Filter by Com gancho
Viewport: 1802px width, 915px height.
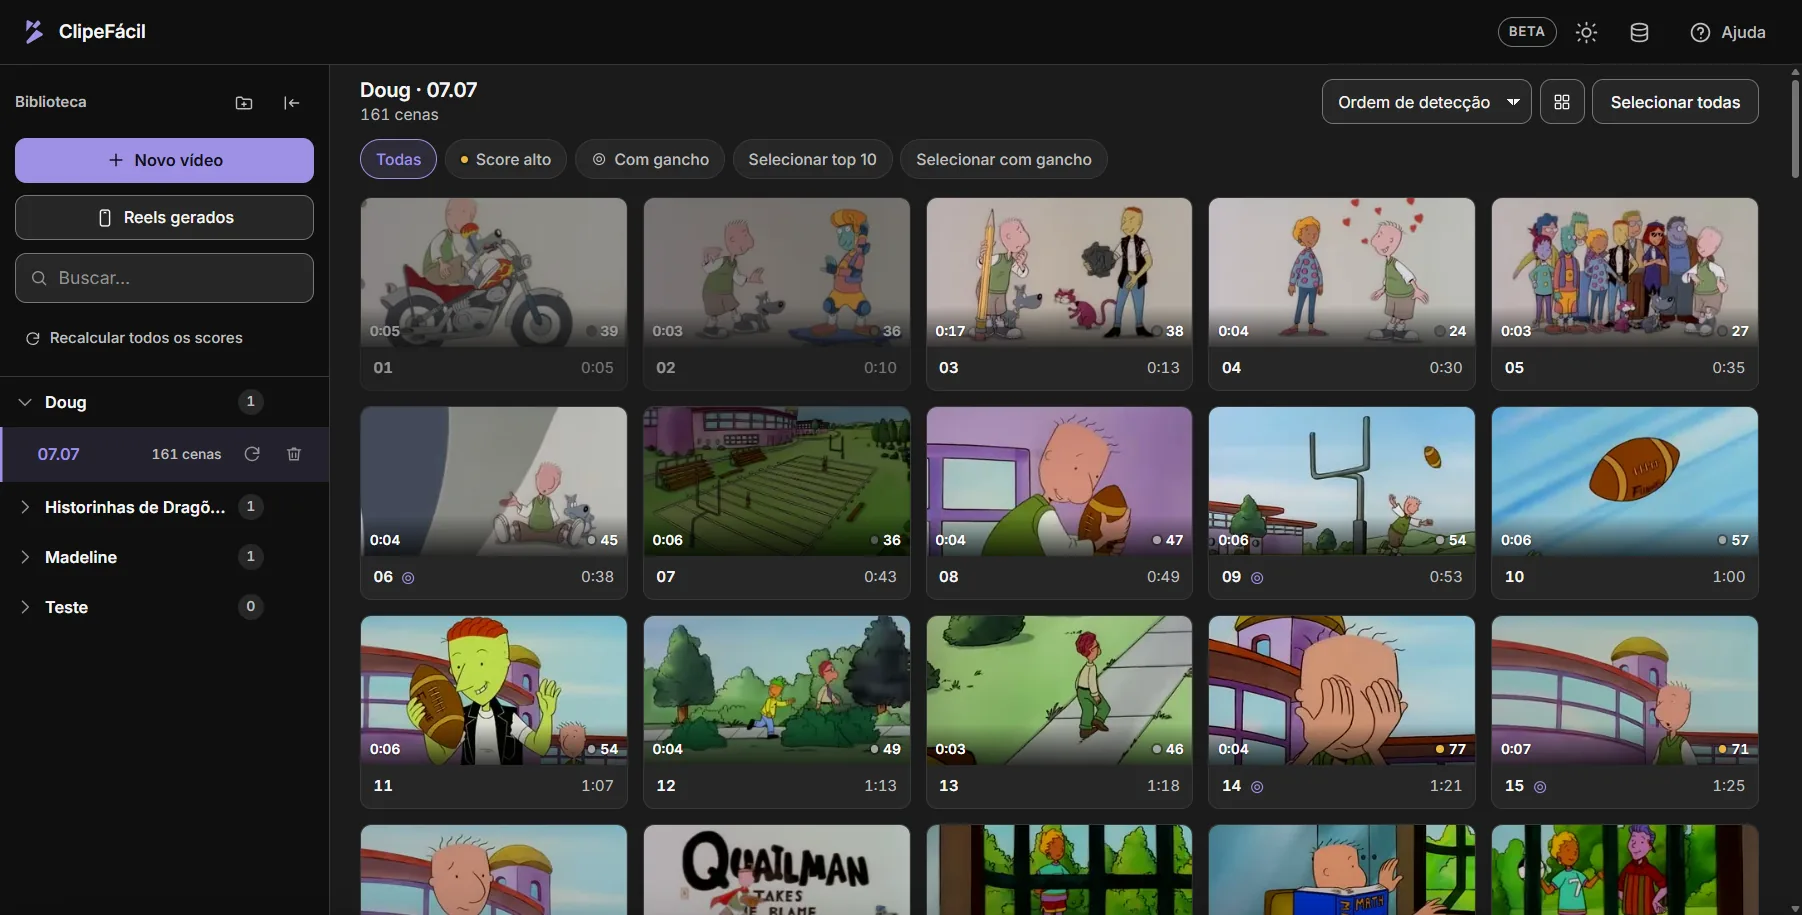[650, 159]
